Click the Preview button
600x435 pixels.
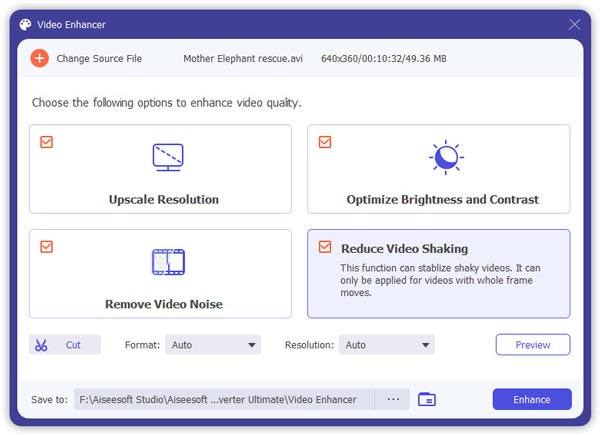pos(532,345)
